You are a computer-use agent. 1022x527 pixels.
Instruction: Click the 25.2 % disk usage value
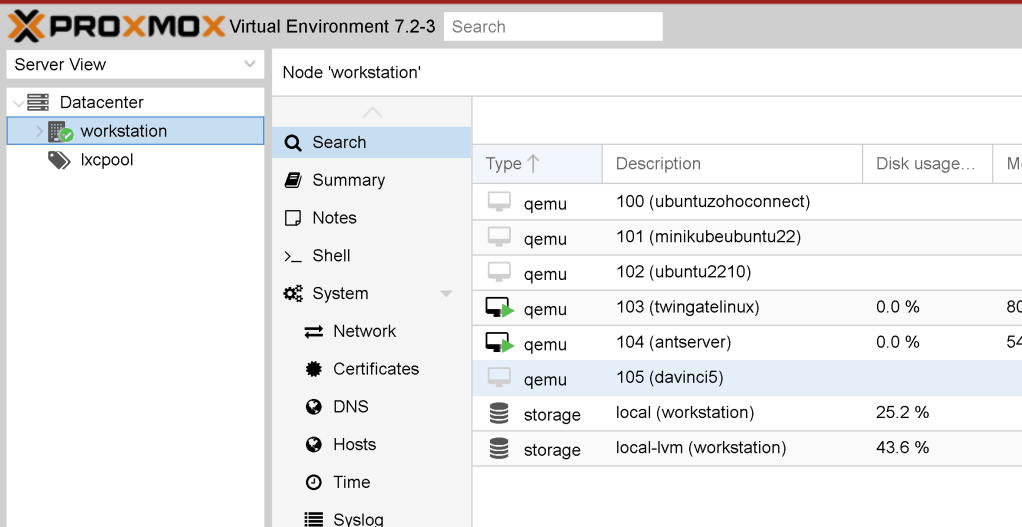coord(902,412)
